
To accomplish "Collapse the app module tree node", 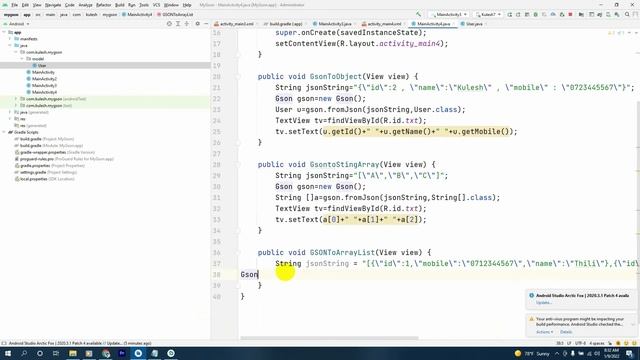I will pos(4,32).
